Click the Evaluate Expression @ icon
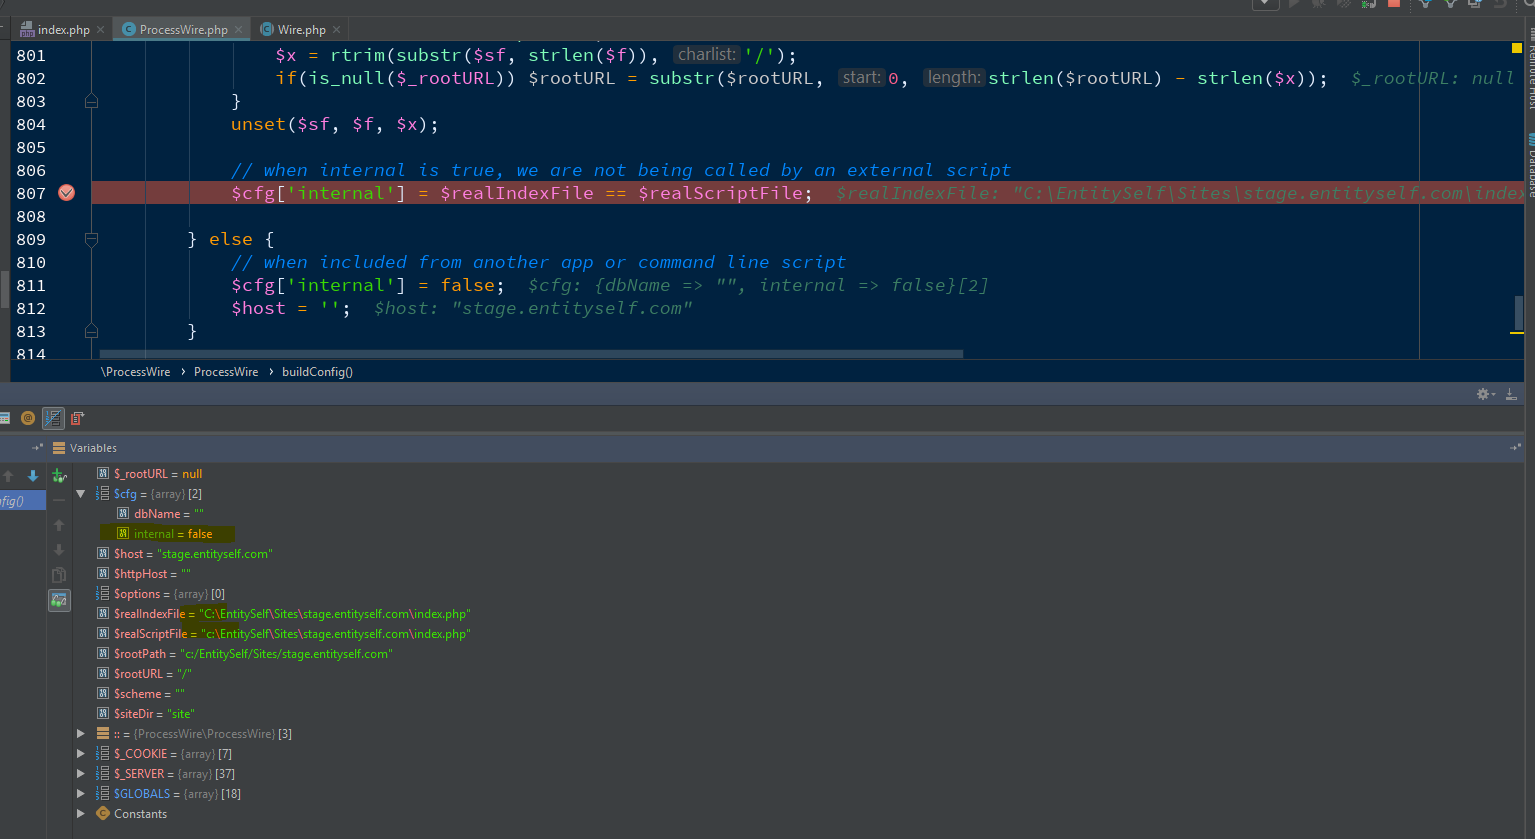1535x839 pixels. coord(28,418)
